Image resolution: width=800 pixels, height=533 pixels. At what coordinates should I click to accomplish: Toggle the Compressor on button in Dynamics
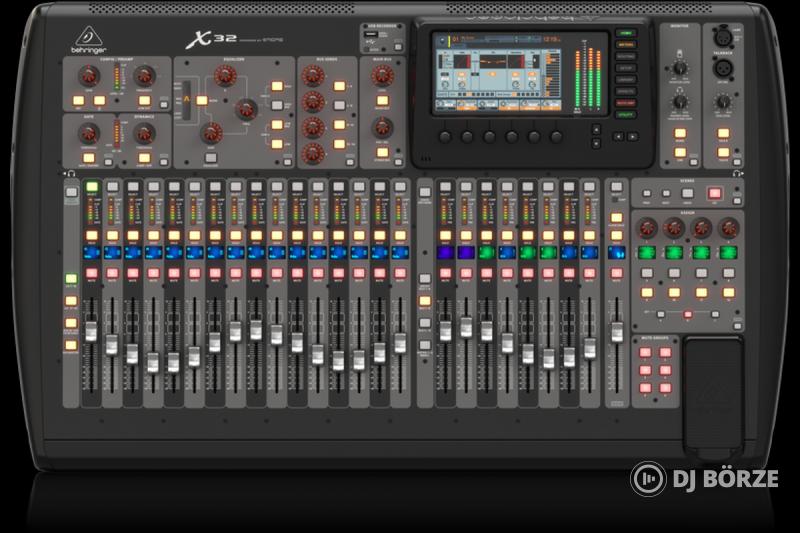tap(144, 158)
